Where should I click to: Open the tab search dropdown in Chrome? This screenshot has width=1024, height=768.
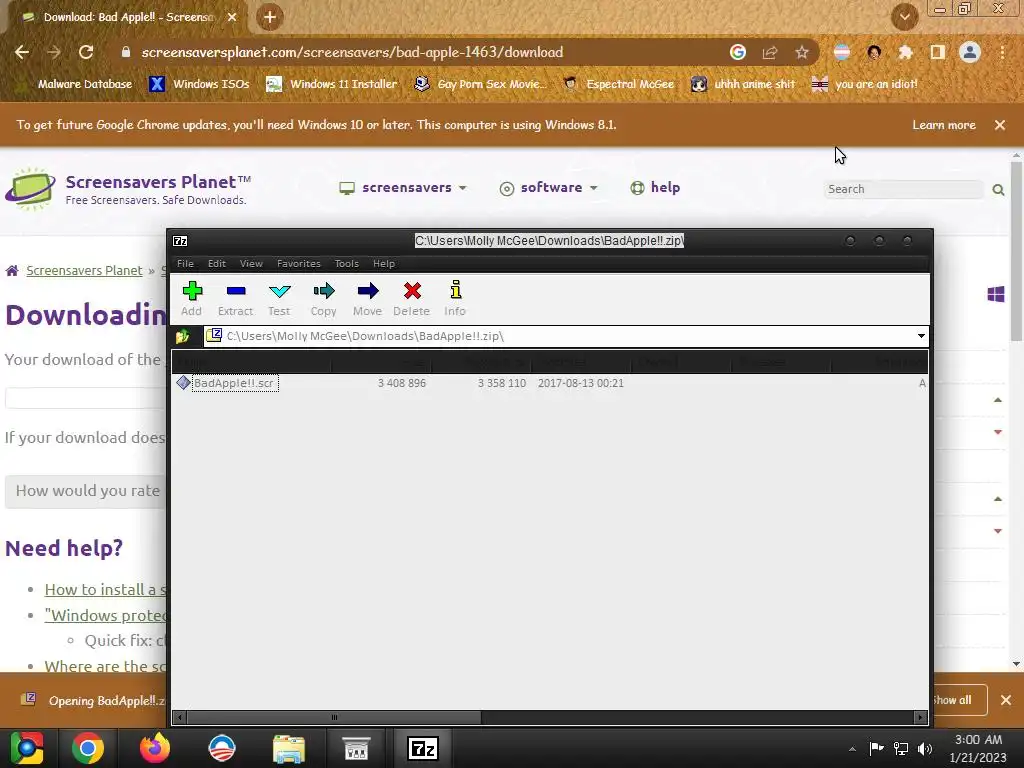(x=904, y=17)
